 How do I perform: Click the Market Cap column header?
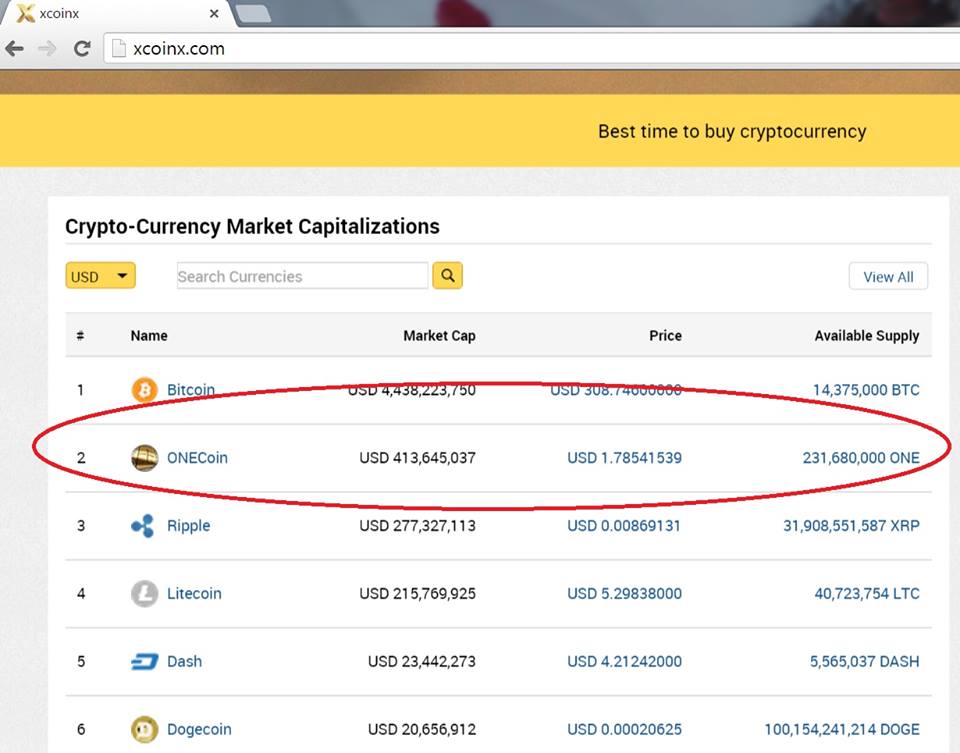(439, 335)
